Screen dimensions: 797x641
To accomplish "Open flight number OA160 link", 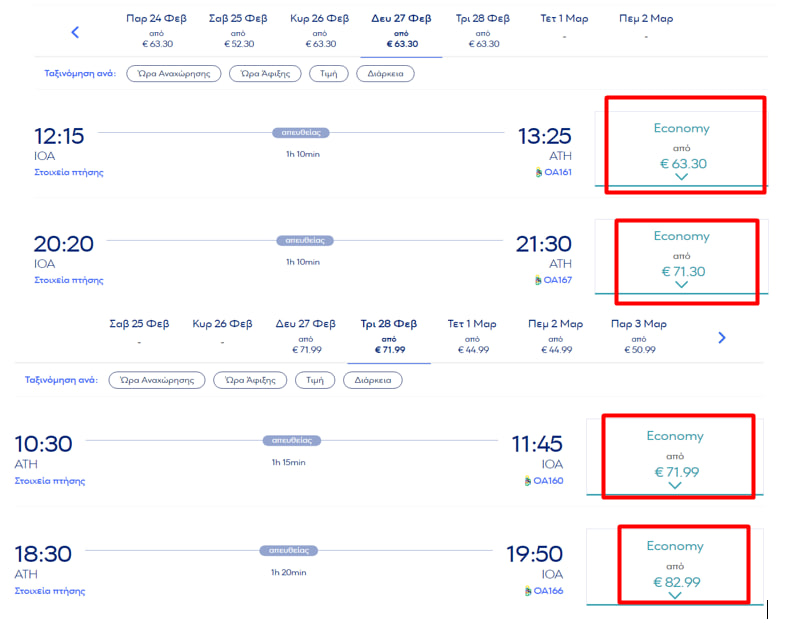I will [548, 480].
